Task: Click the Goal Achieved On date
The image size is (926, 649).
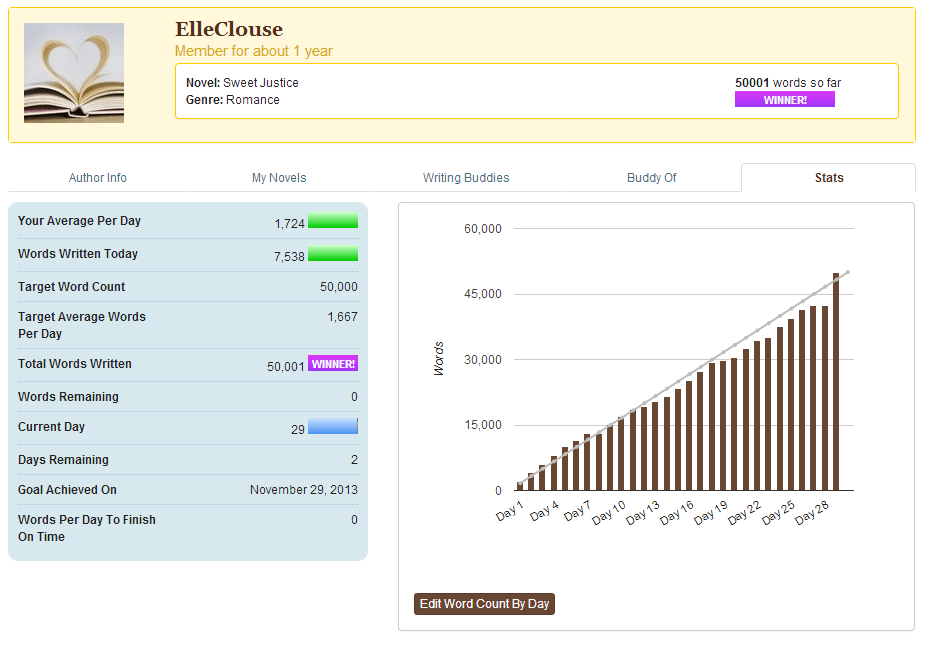Action: point(305,491)
